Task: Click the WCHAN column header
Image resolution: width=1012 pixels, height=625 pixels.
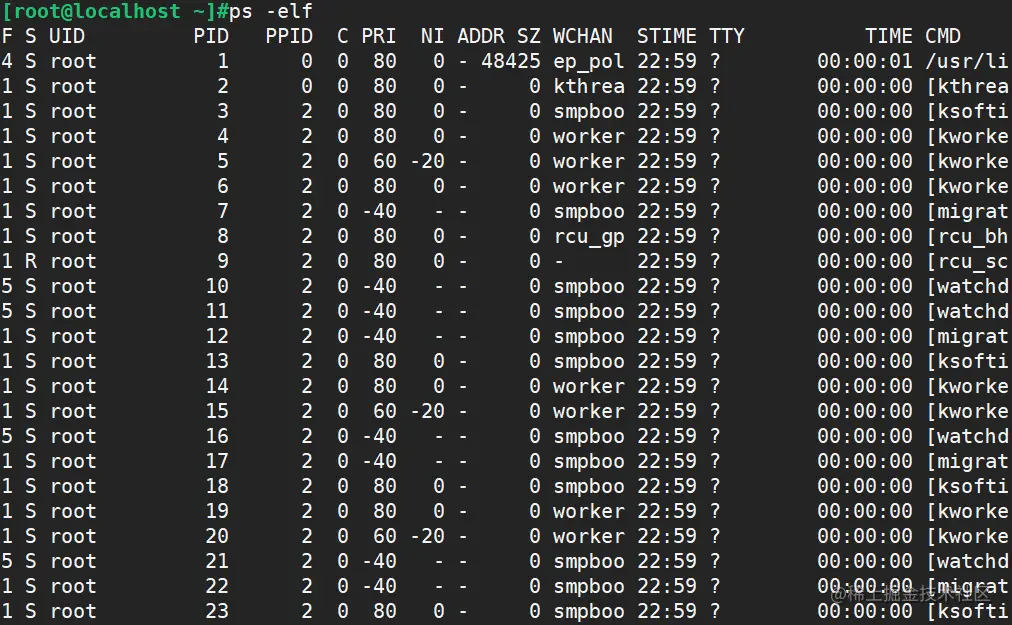Action: click(582, 36)
